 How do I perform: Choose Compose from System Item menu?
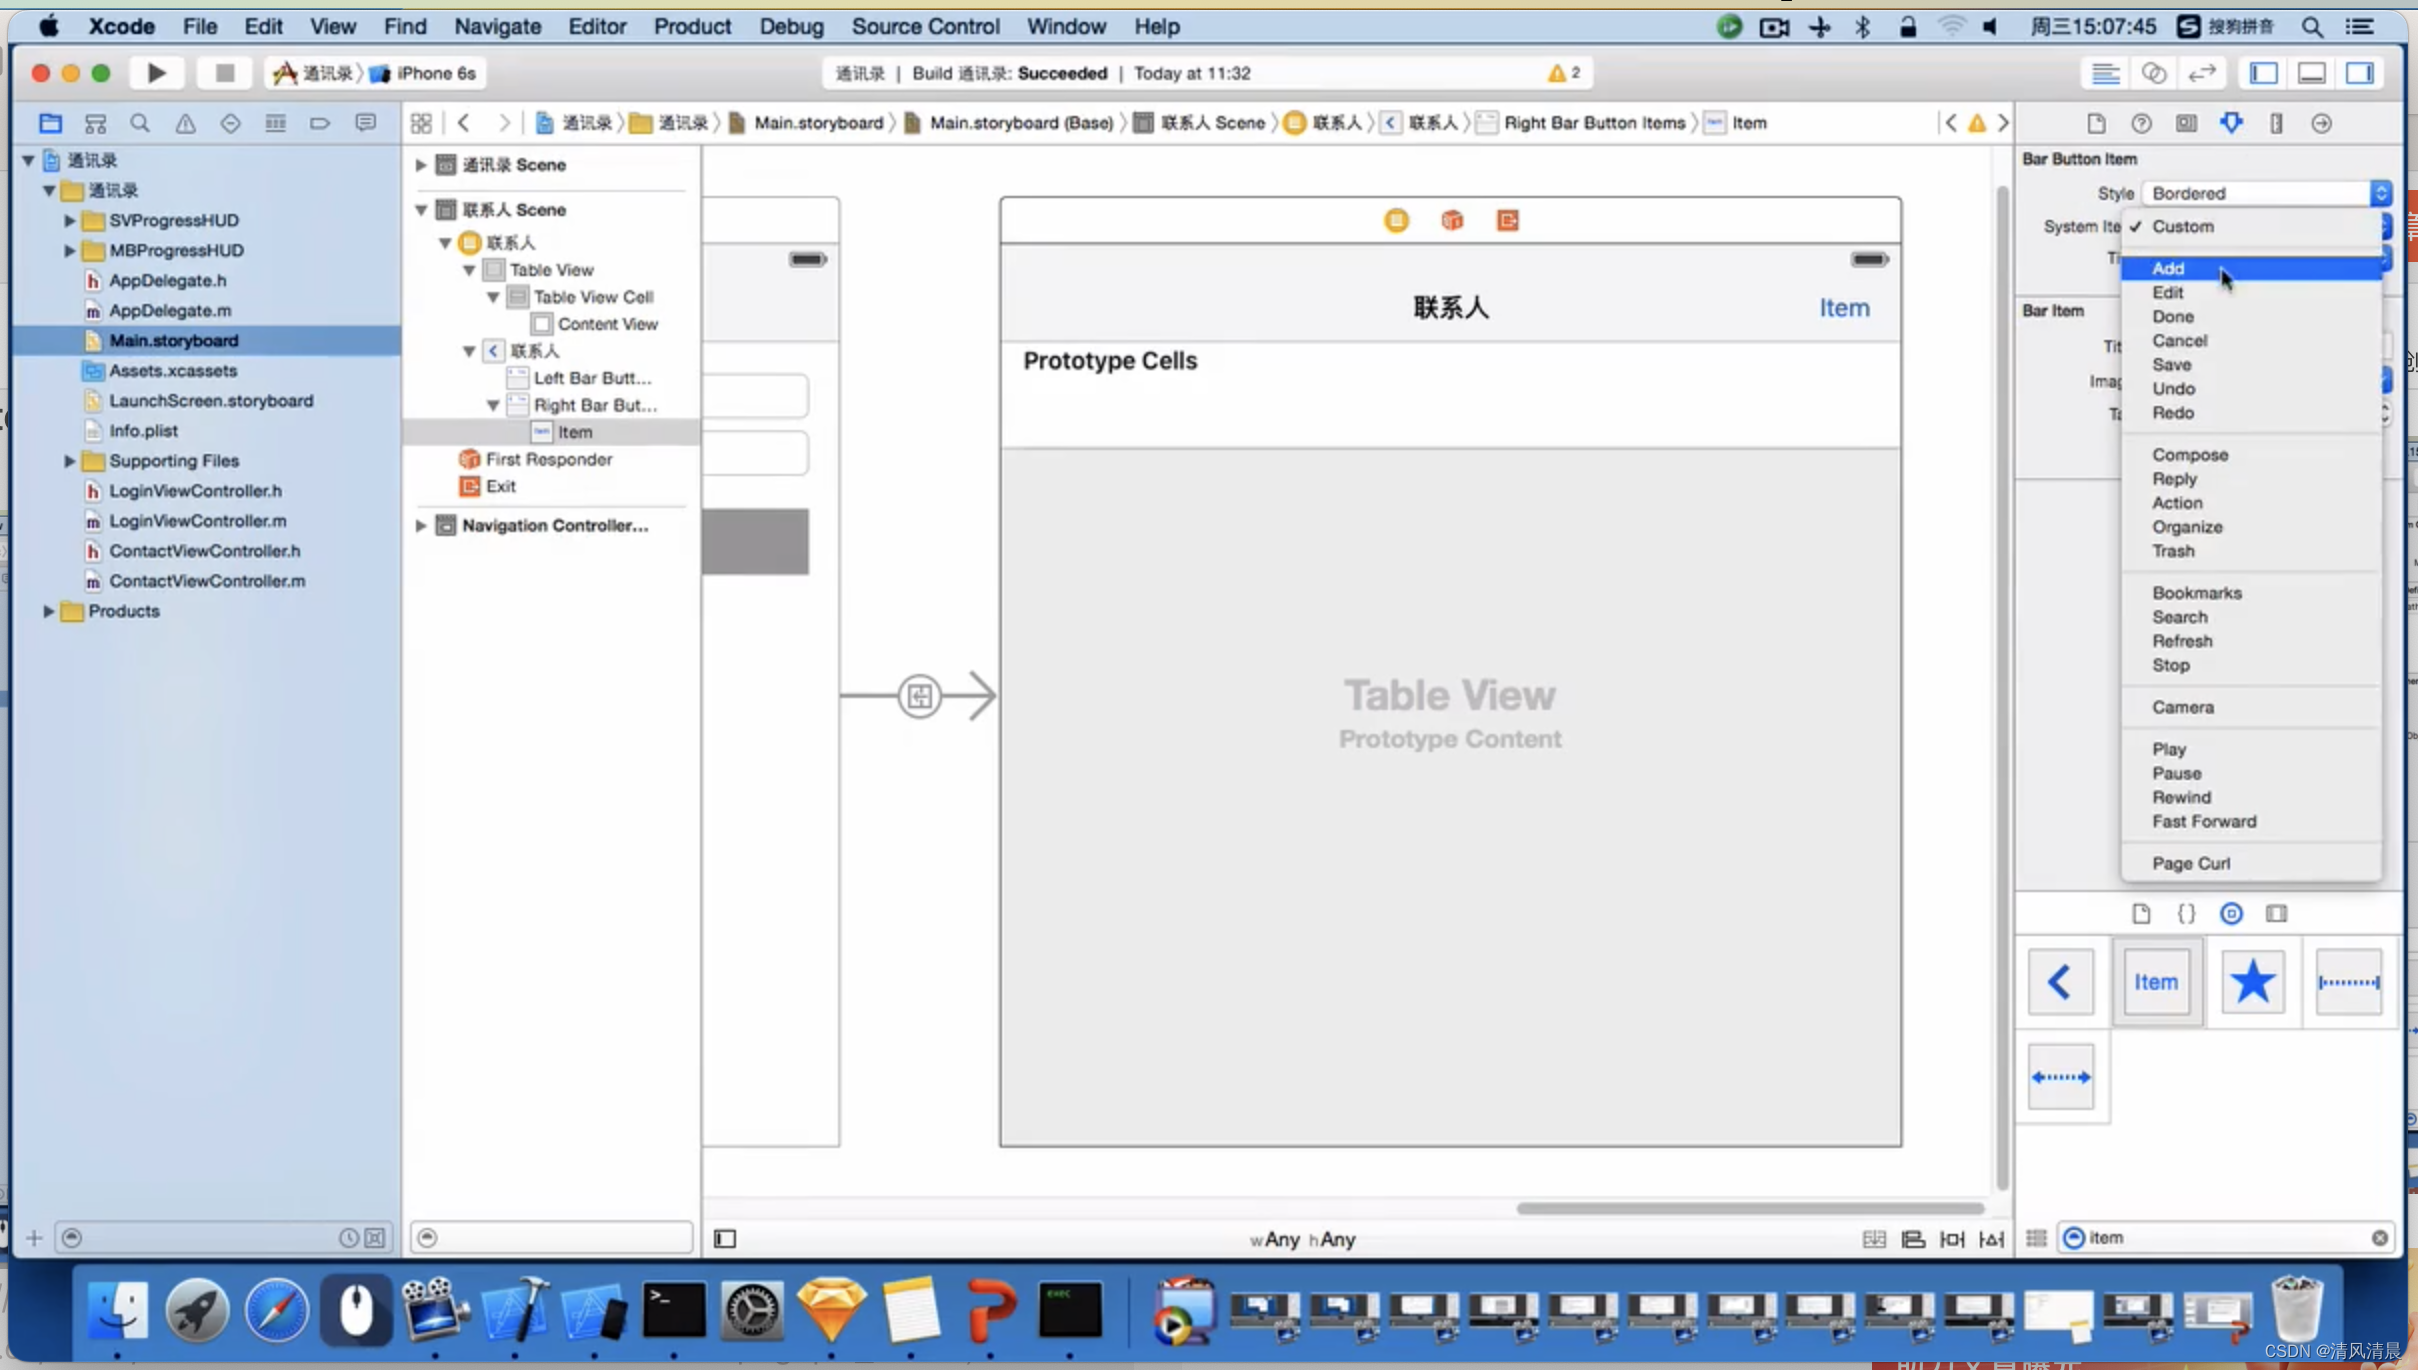coord(2251,455)
